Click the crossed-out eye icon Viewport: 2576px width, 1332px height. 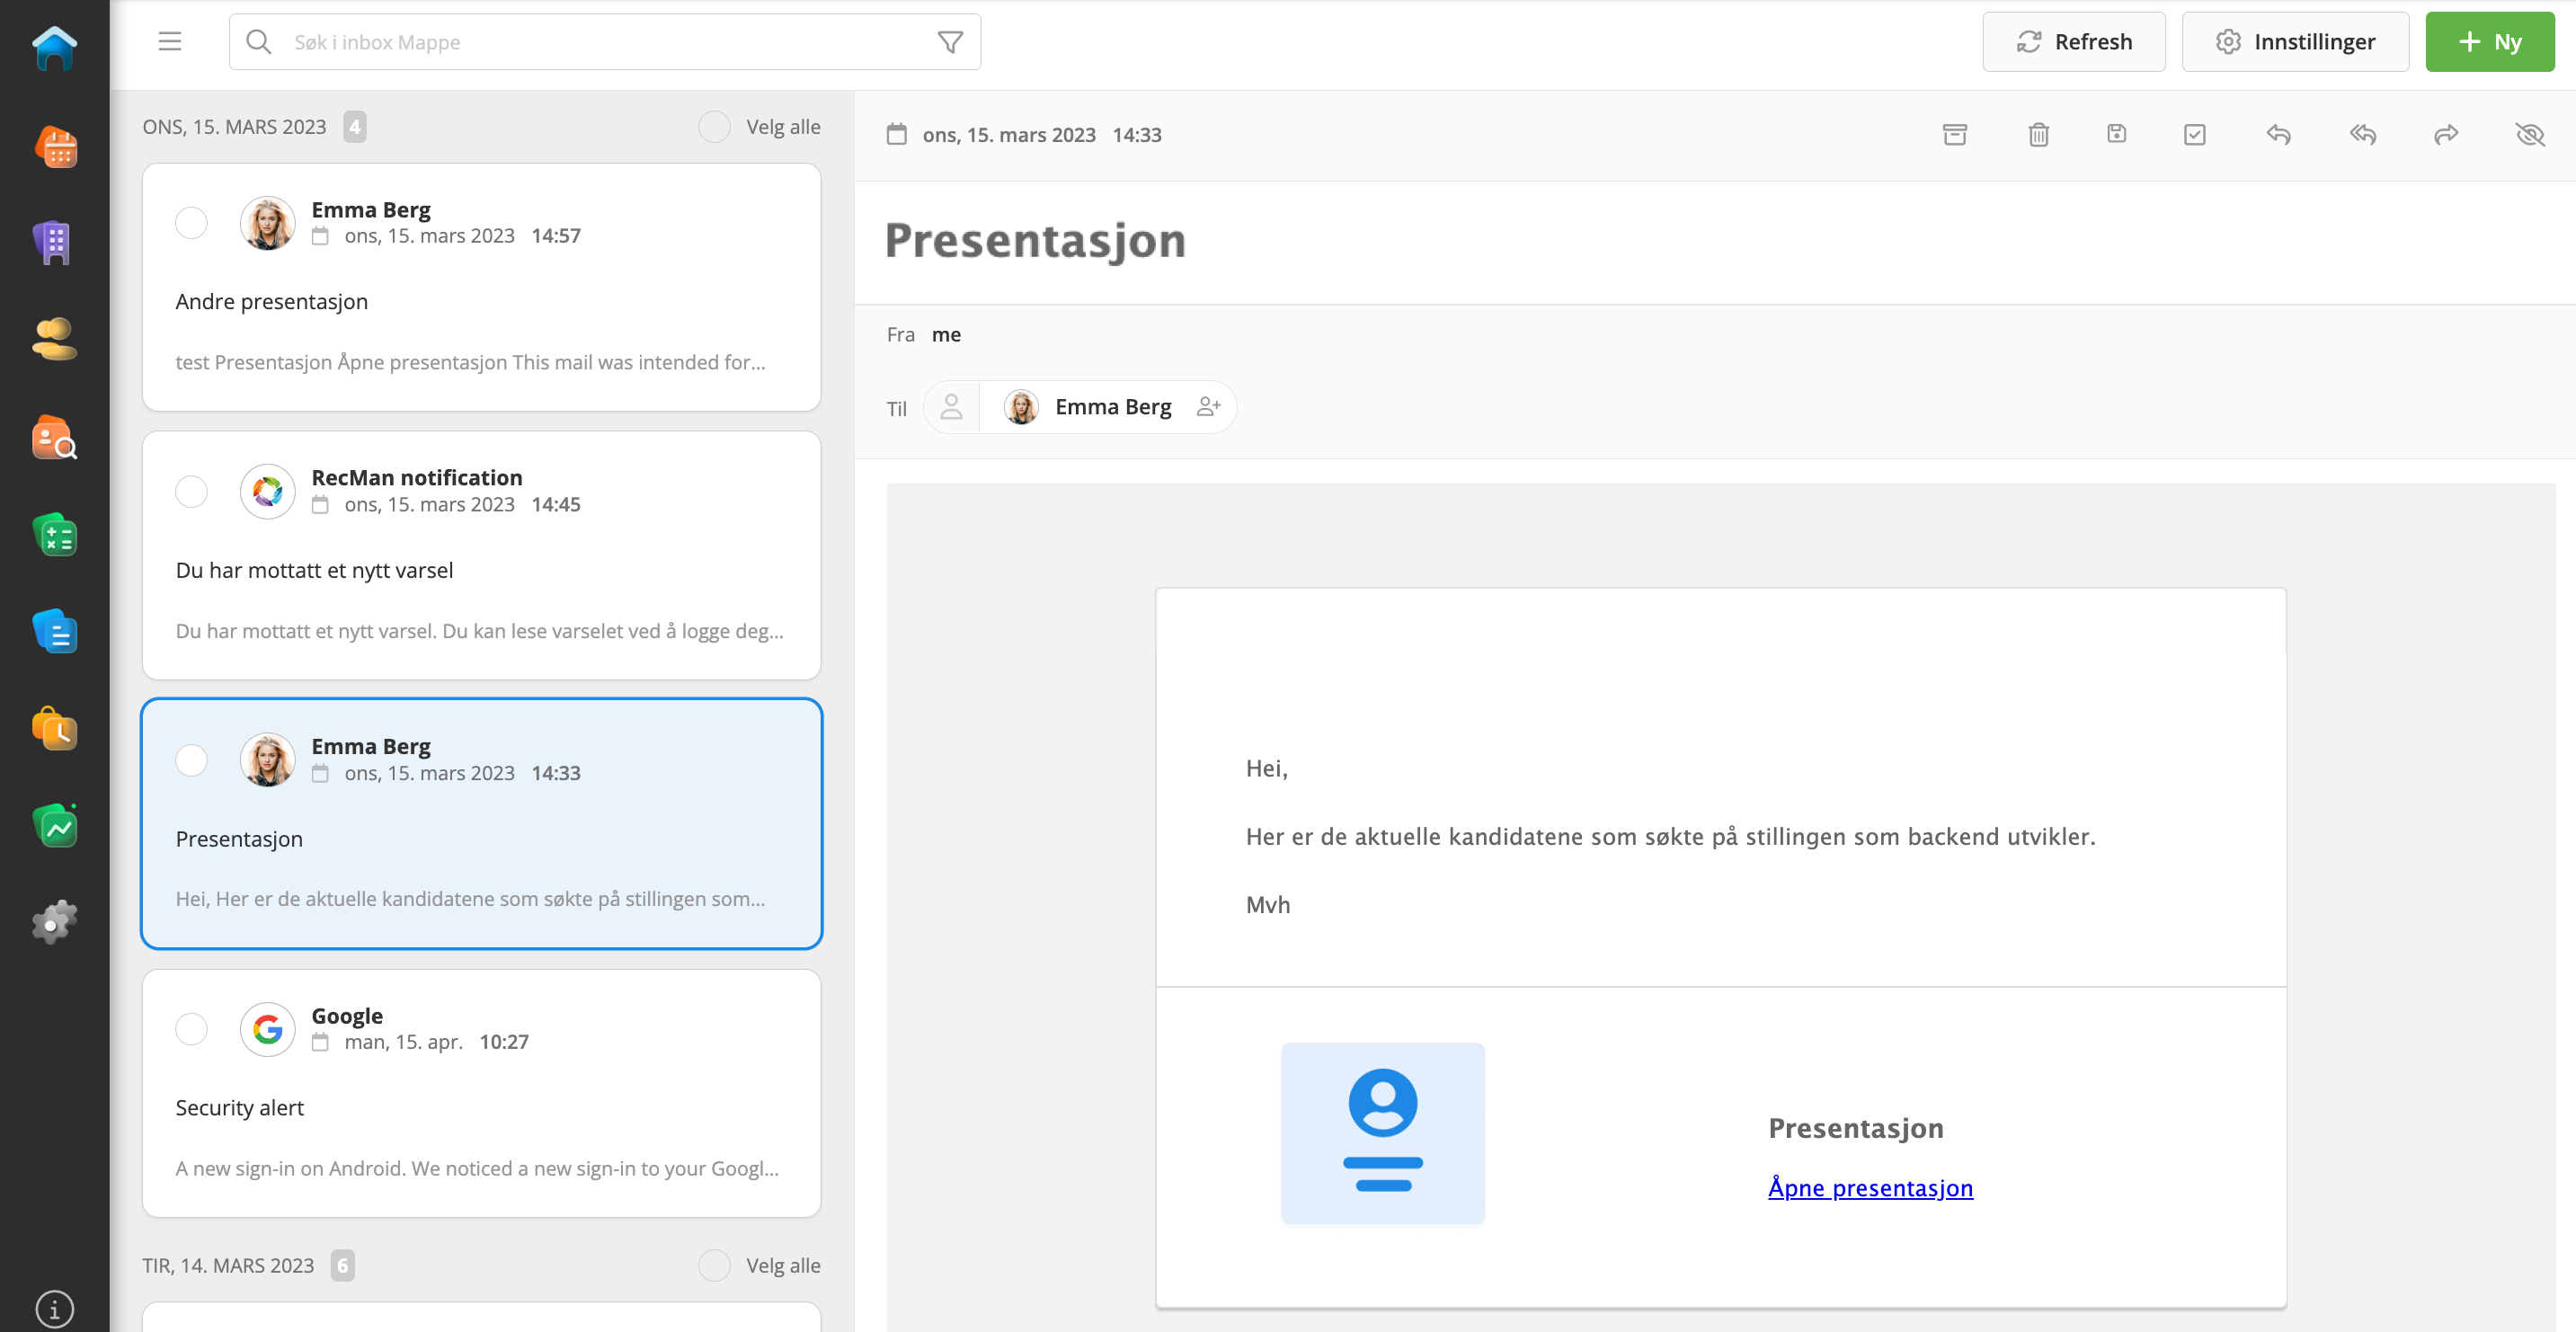pos(2530,135)
